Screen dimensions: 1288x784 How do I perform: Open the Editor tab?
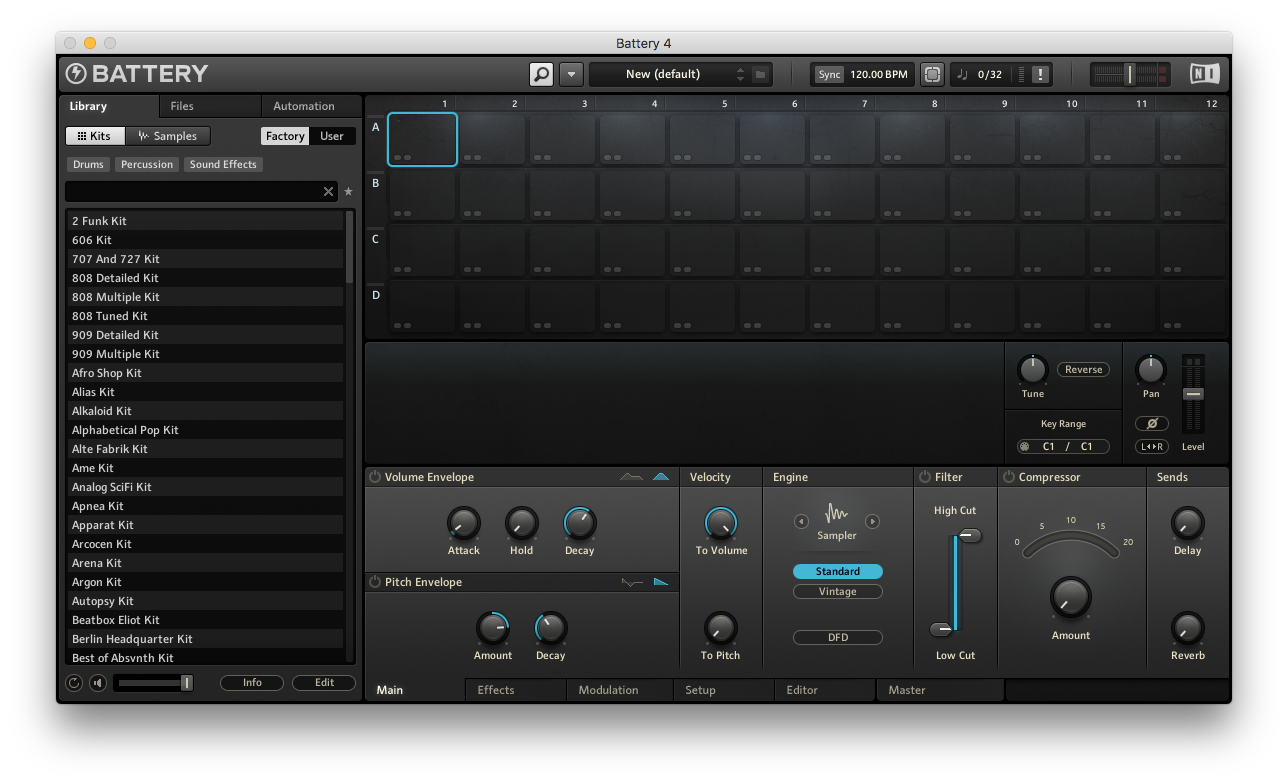826,690
